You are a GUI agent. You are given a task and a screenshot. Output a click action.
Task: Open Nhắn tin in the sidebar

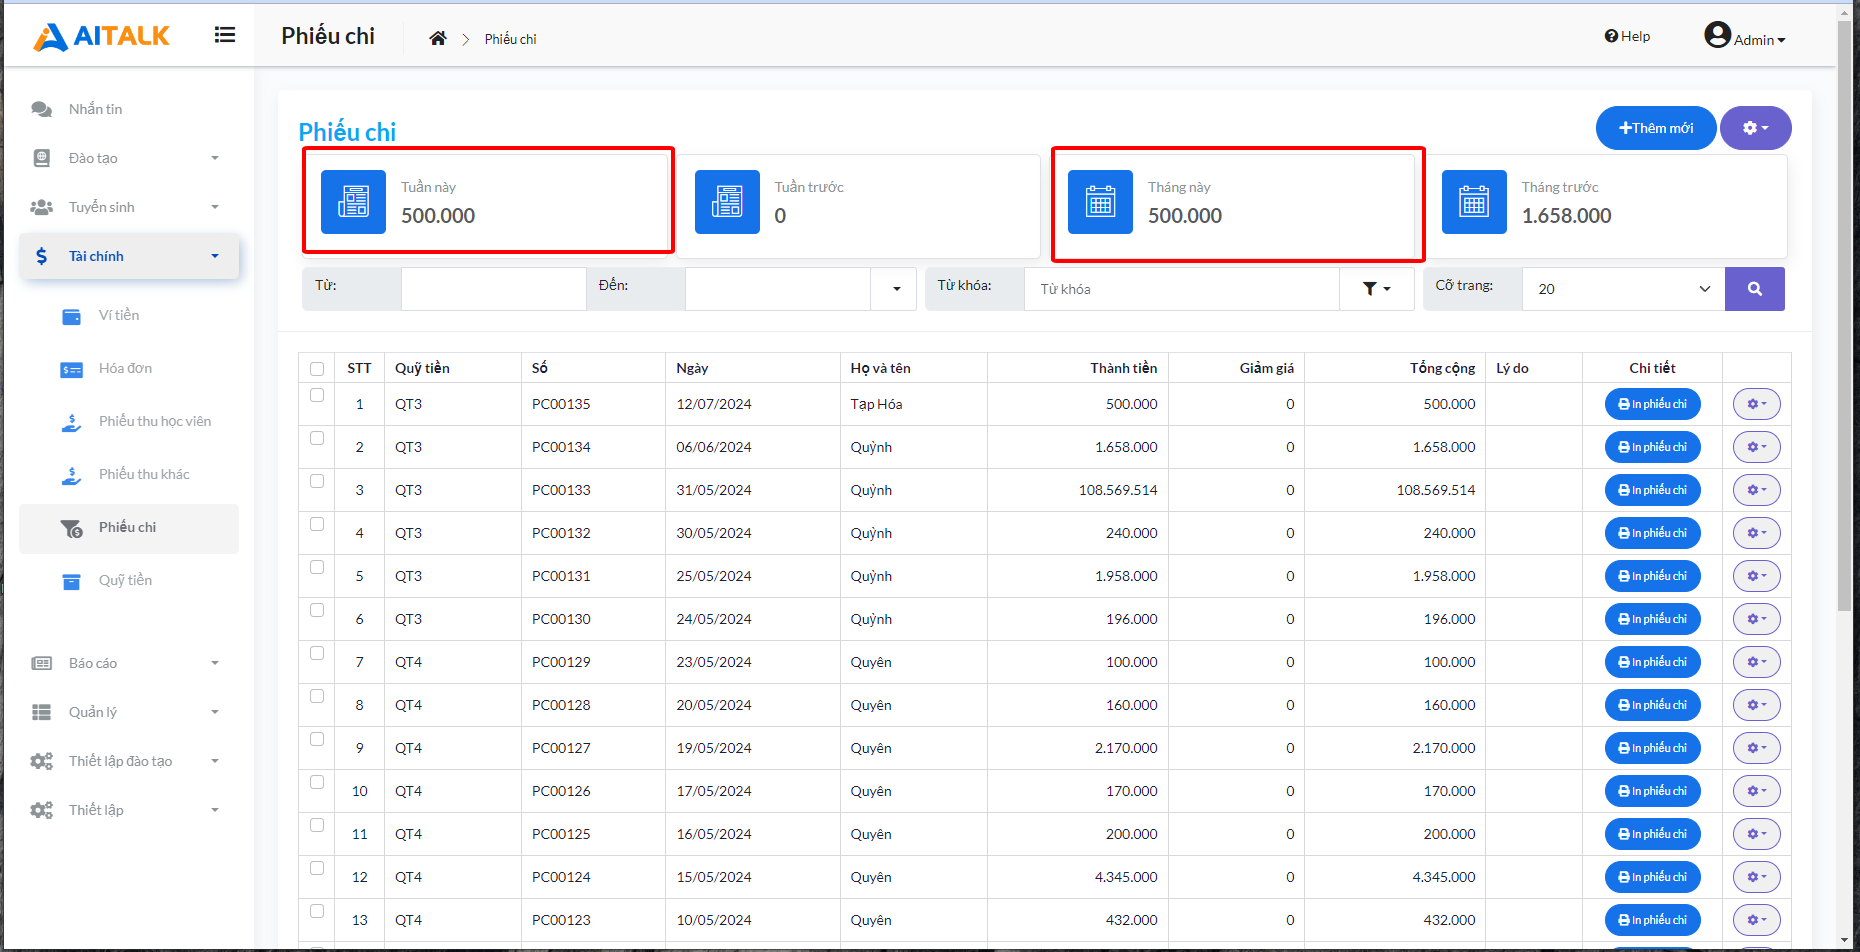tap(129, 109)
